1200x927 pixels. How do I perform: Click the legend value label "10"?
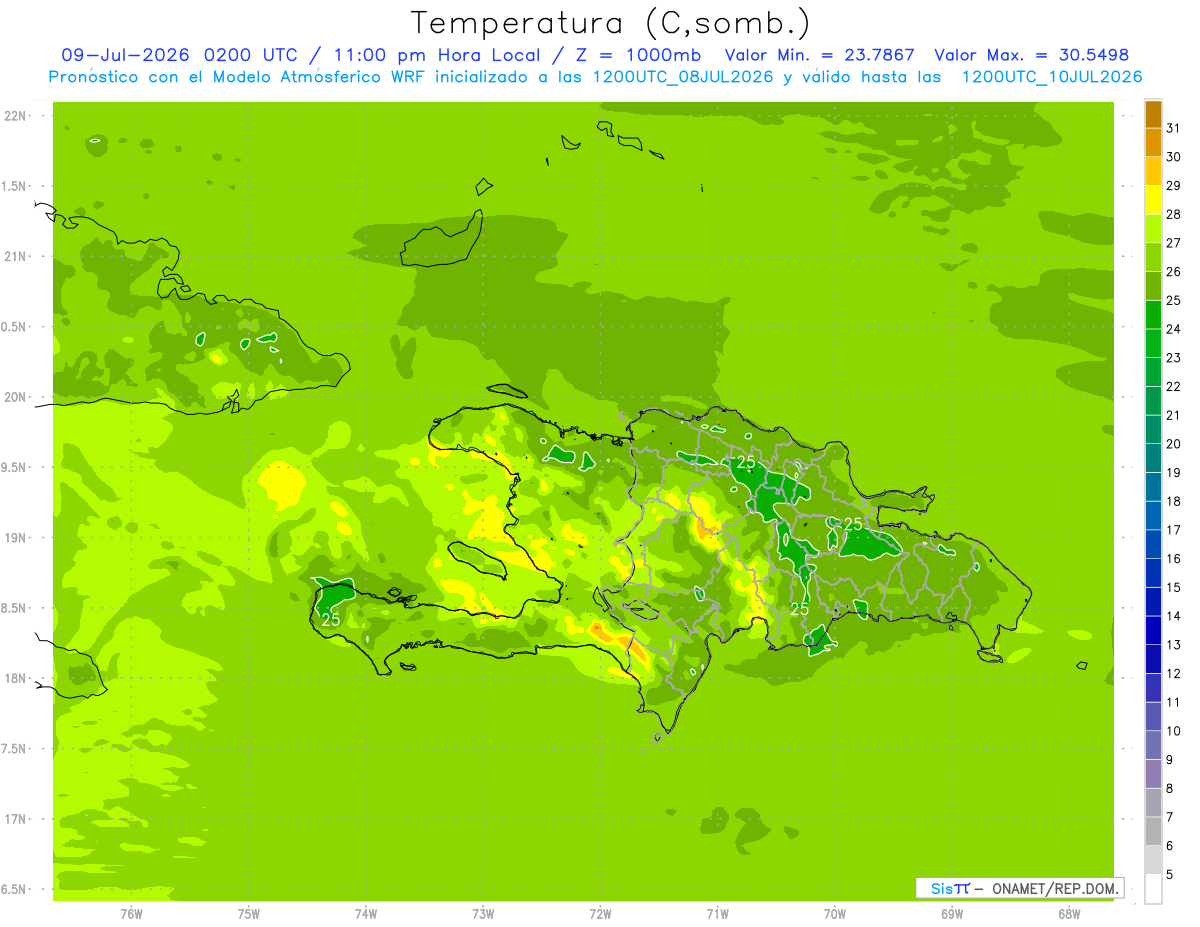point(1174,731)
